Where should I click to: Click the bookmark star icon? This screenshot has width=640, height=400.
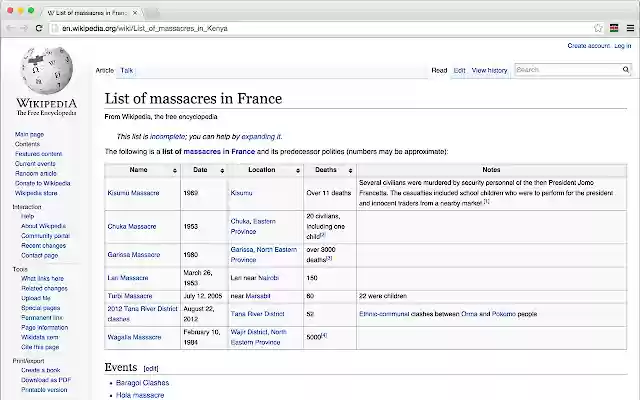tap(598, 28)
